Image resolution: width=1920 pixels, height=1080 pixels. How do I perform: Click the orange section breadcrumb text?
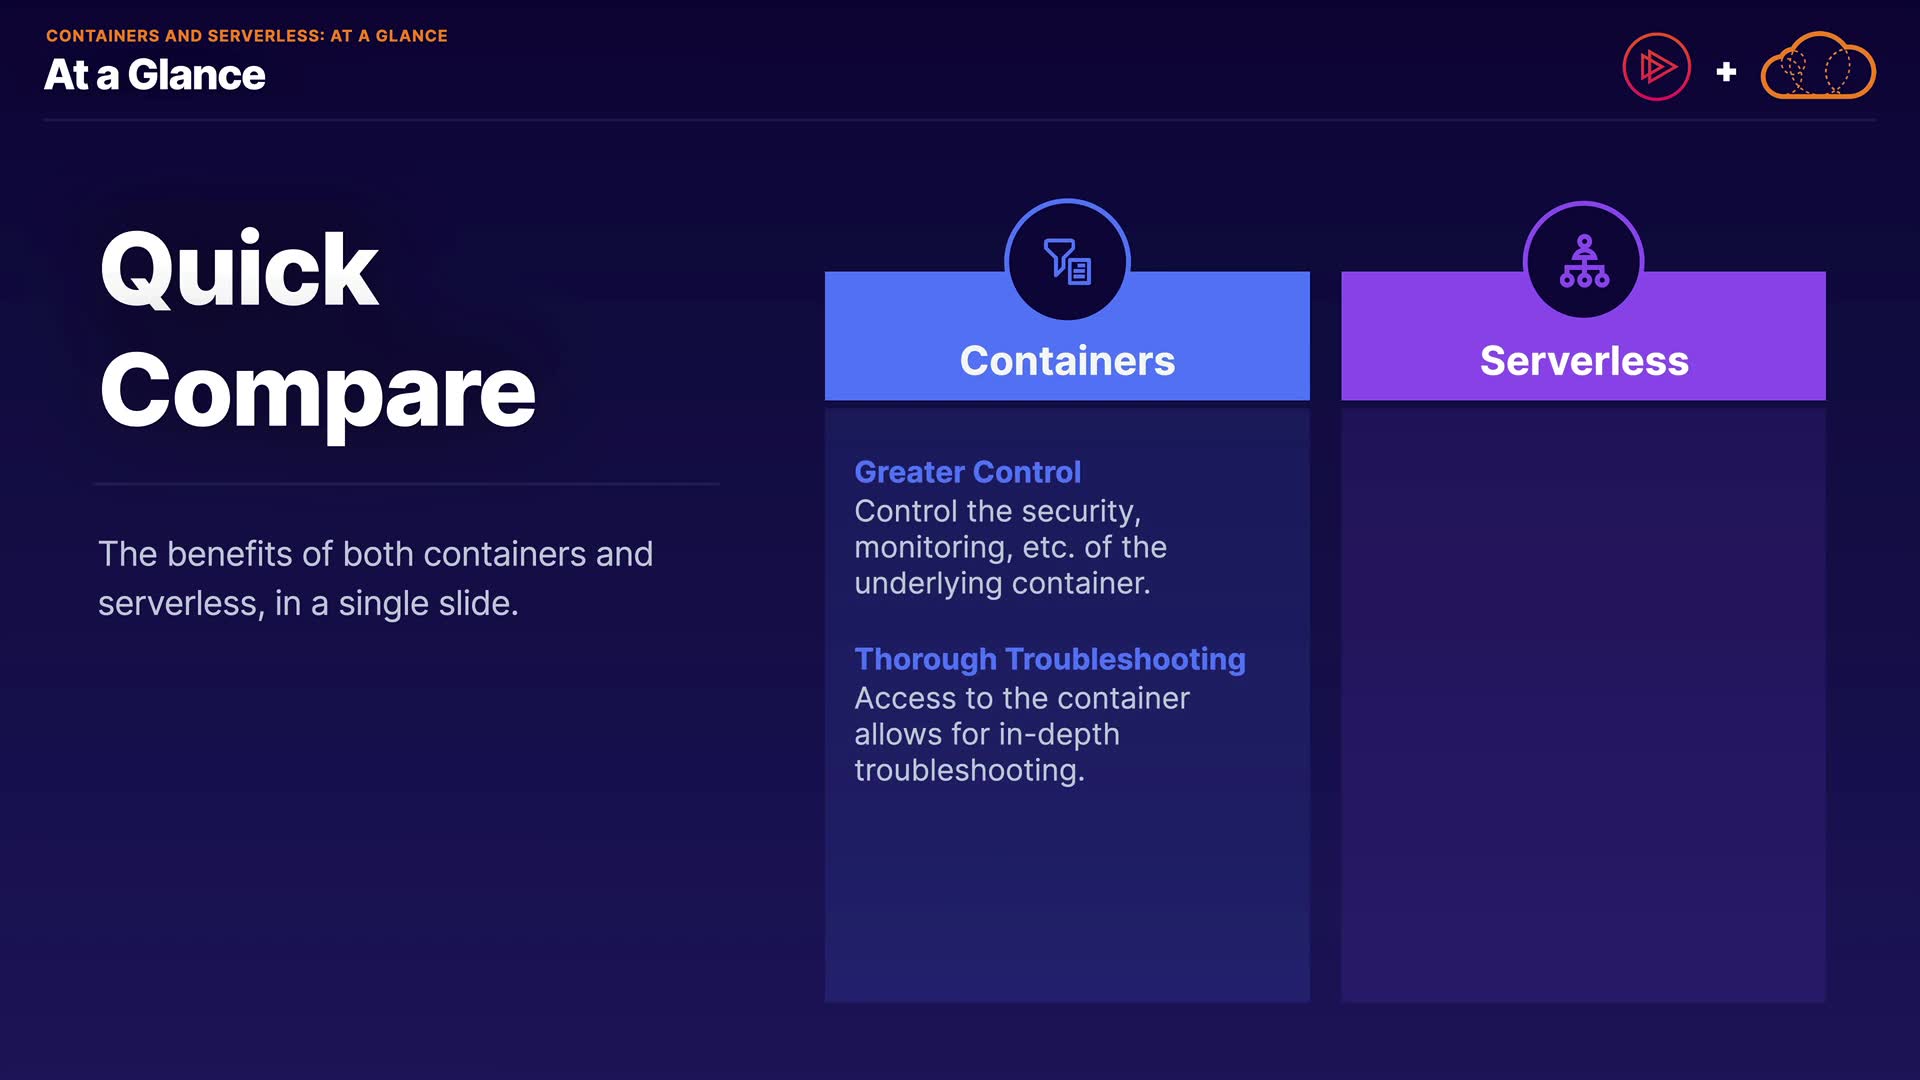tap(246, 36)
